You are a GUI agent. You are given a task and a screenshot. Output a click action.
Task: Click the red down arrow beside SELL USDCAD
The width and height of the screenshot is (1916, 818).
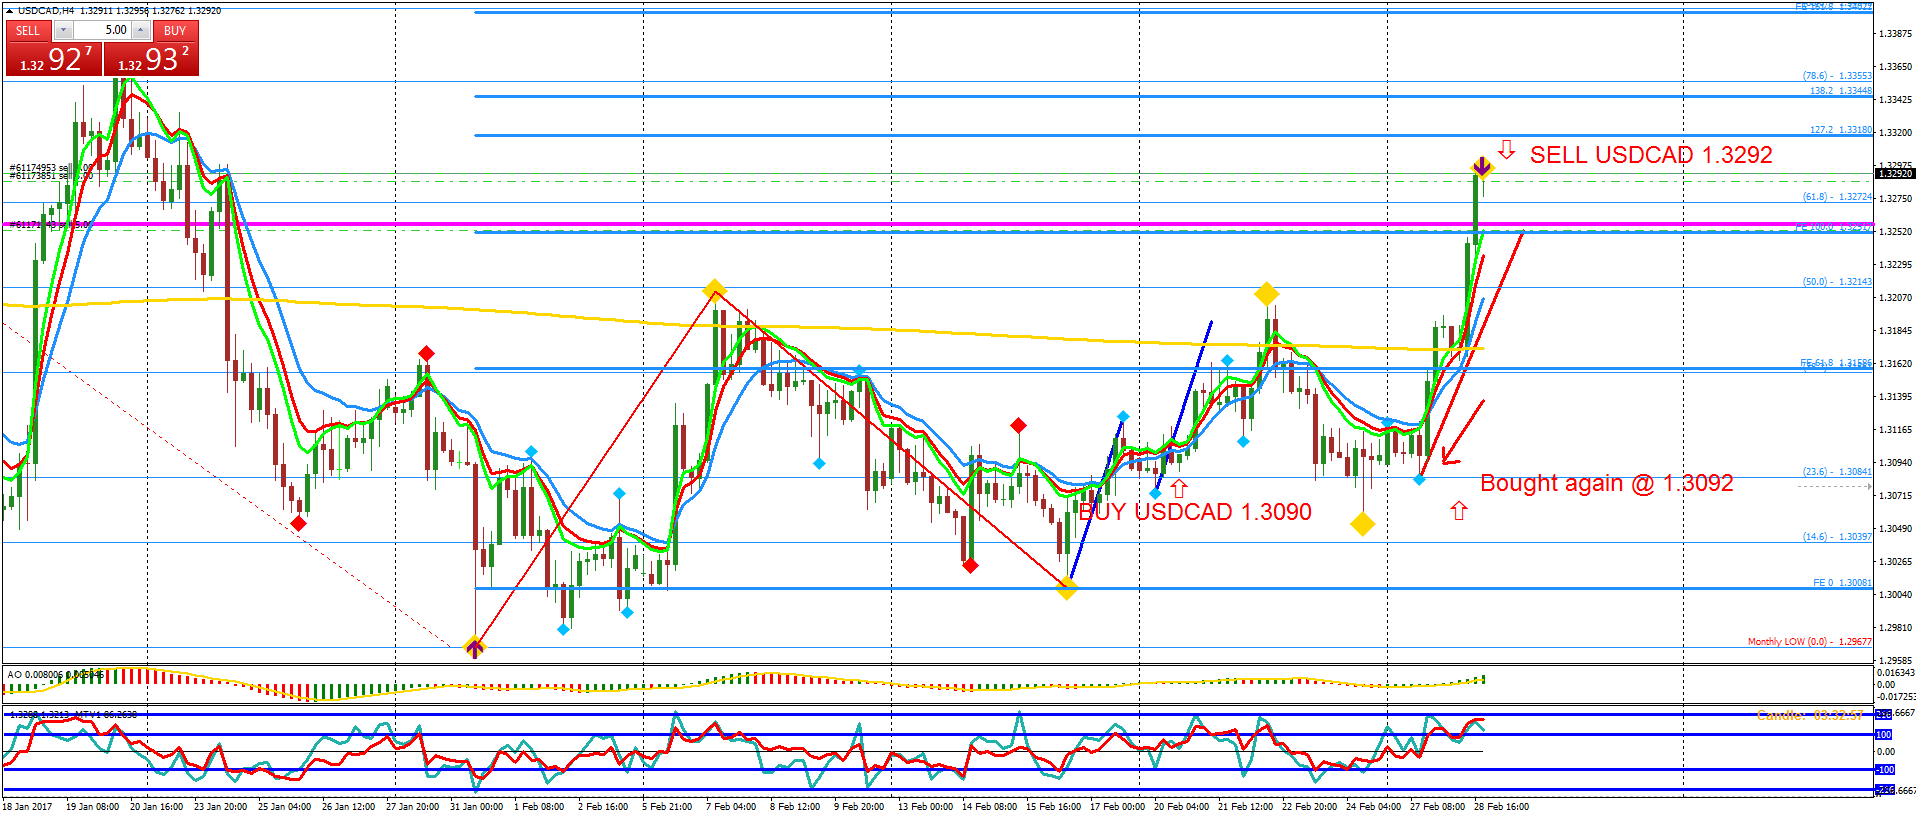tap(1506, 150)
